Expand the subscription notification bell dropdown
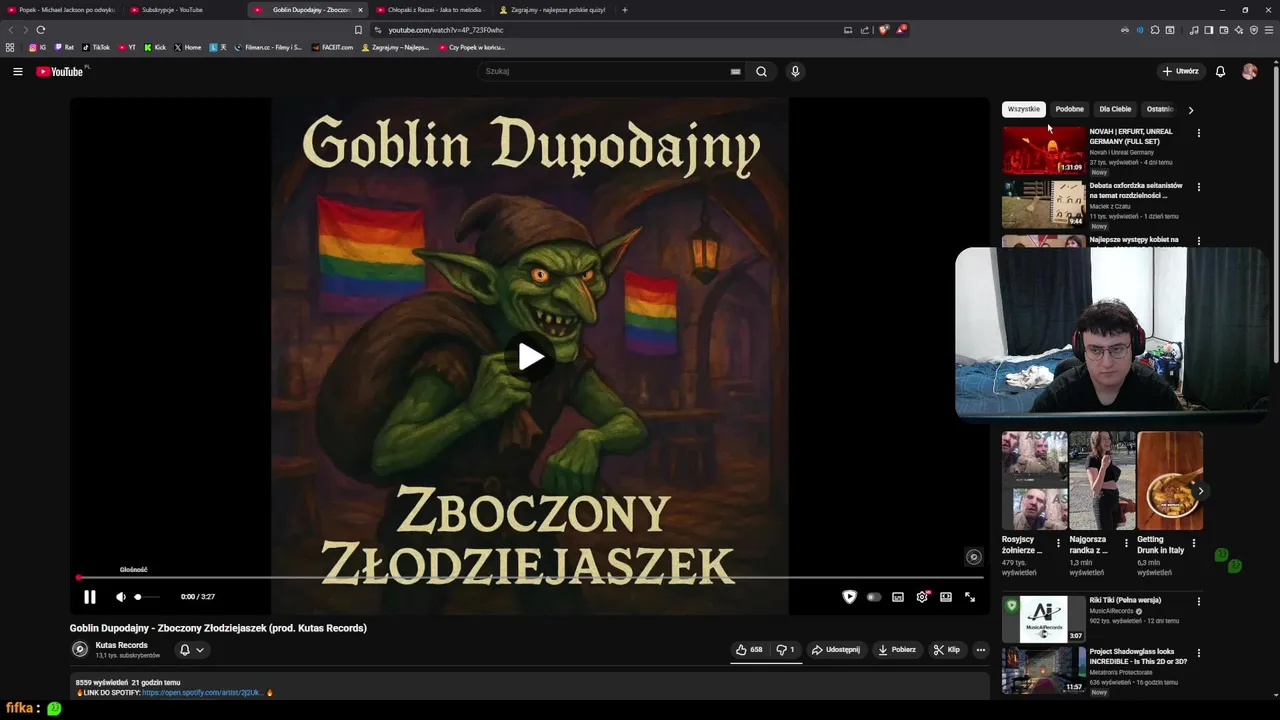Viewport: 1280px width, 720px height. [191, 650]
